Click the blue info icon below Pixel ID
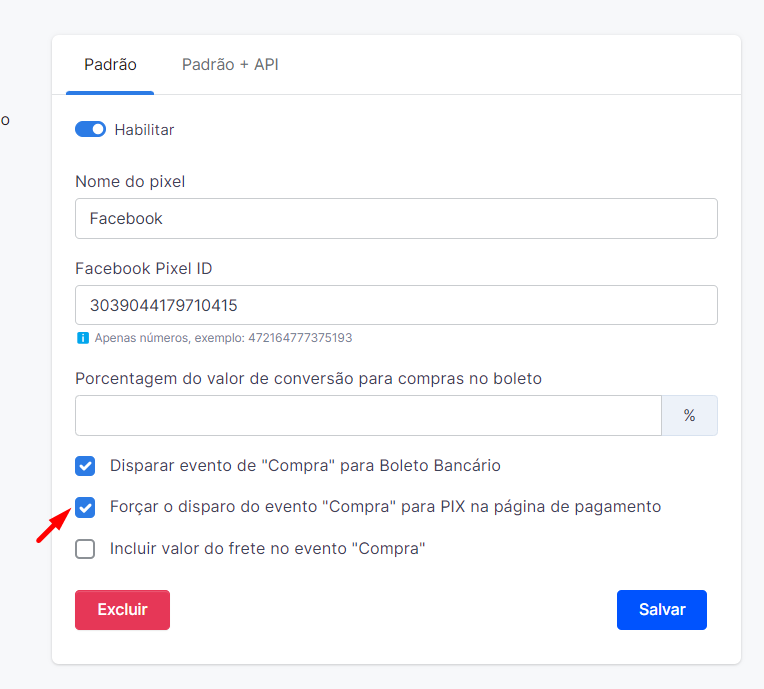This screenshot has height=689, width=764. tap(83, 338)
